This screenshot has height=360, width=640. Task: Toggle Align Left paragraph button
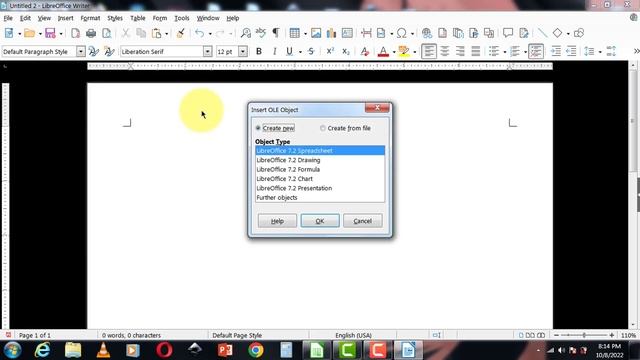pos(429,51)
